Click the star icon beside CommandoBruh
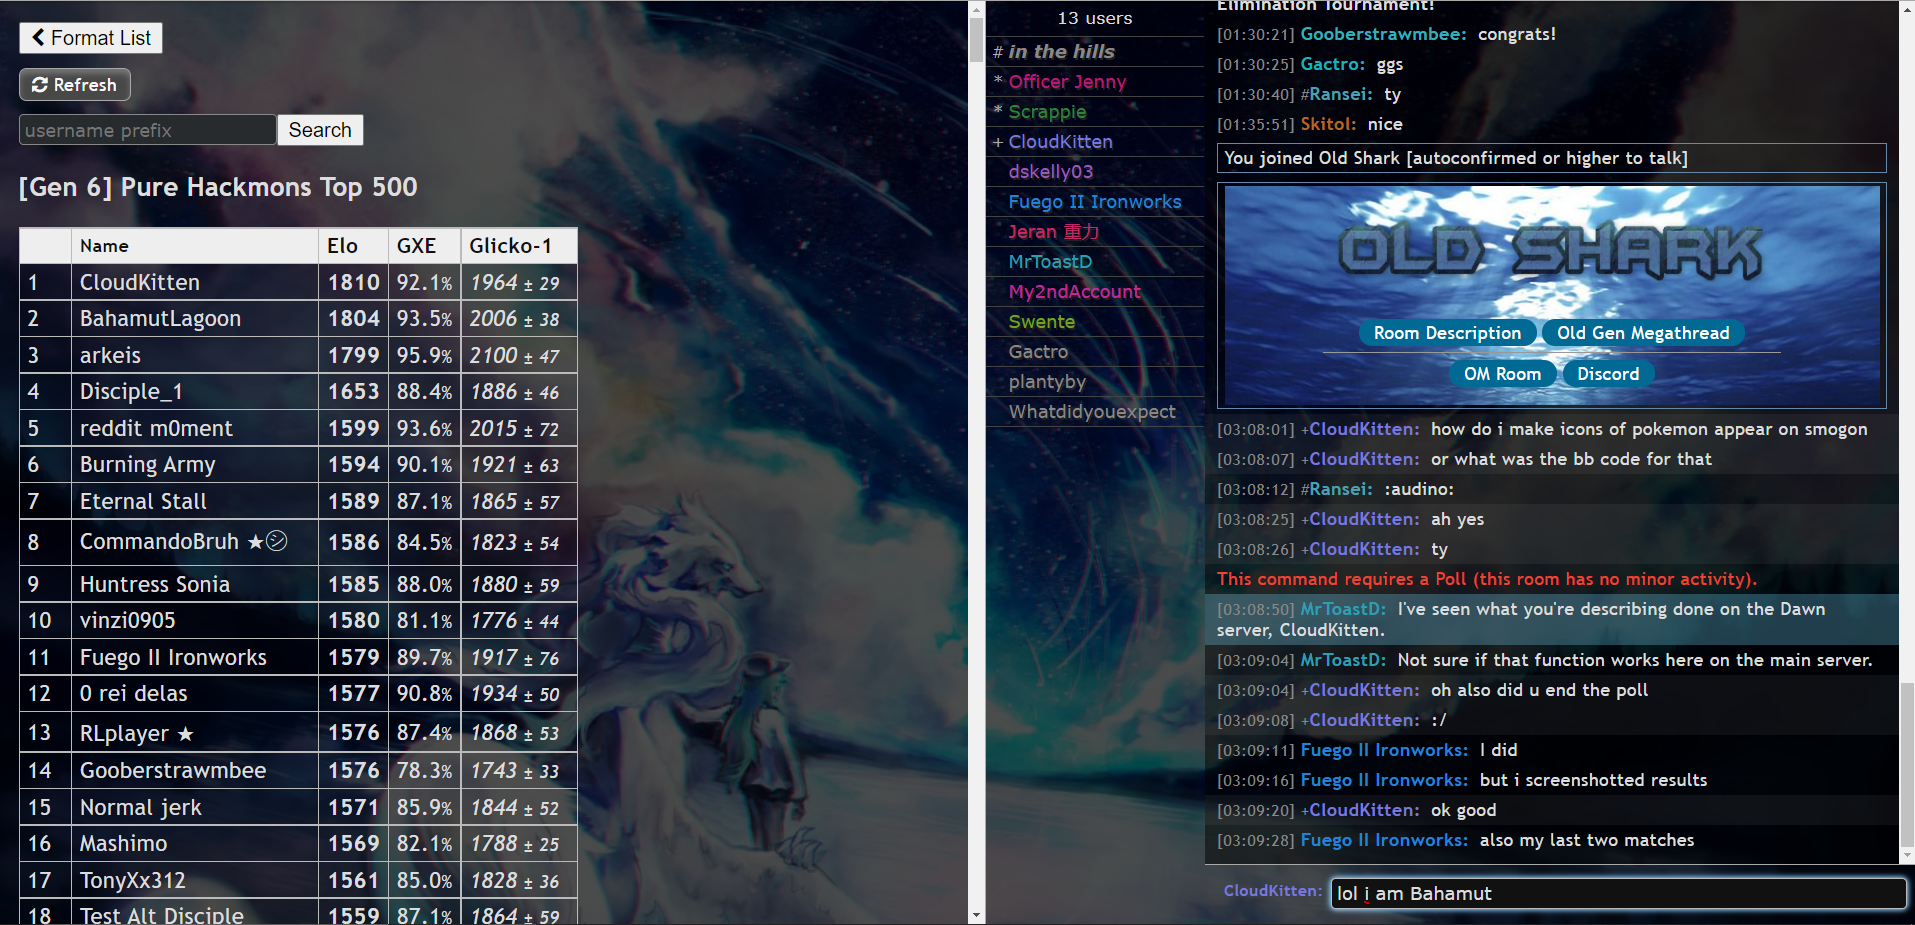Image resolution: width=1915 pixels, height=925 pixels. click(255, 541)
